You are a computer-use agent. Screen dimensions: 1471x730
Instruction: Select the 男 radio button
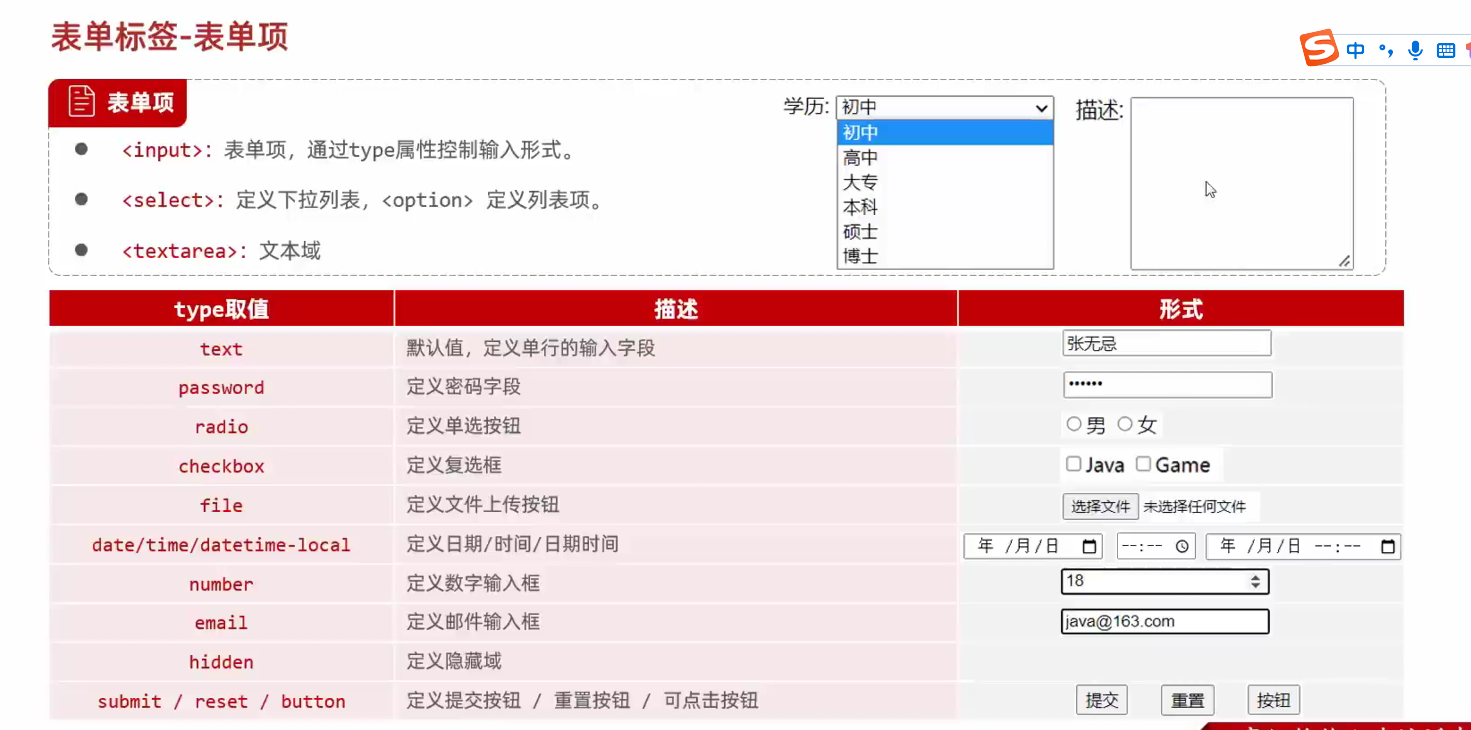(x=1074, y=425)
